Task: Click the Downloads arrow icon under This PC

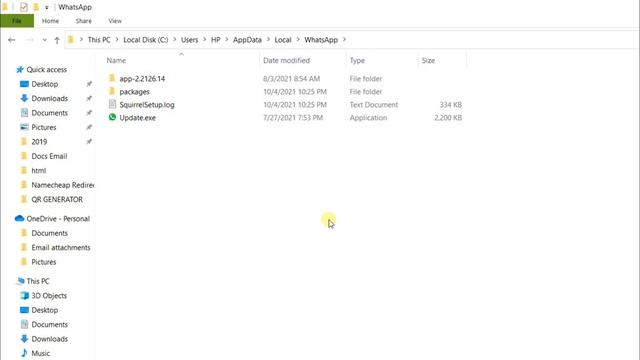Action: [24, 338]
